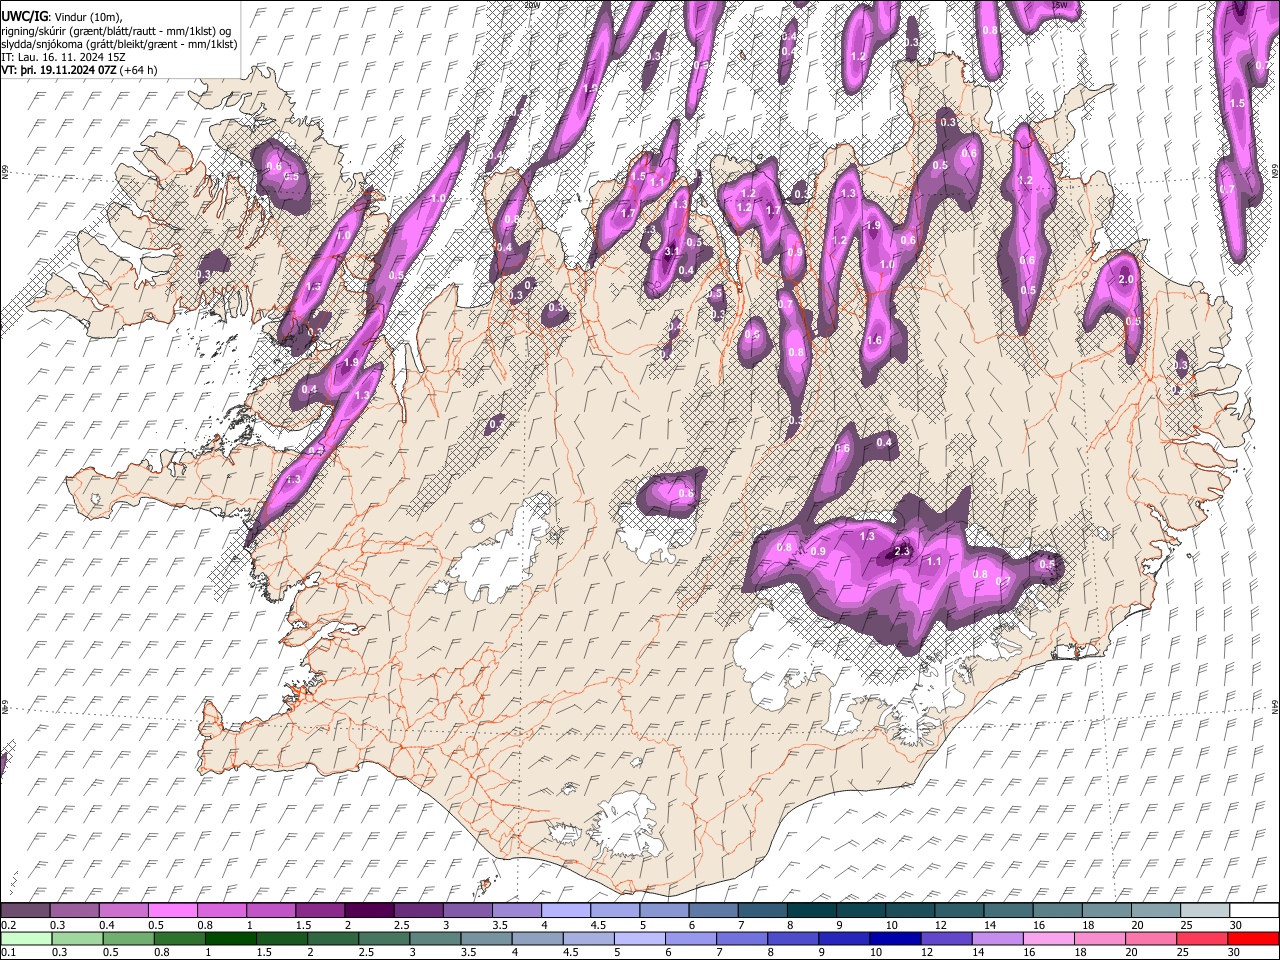The image size is (1280, 960).
Task: Click the 2.0 precipitation value on the map
Action: (1126, 280)
